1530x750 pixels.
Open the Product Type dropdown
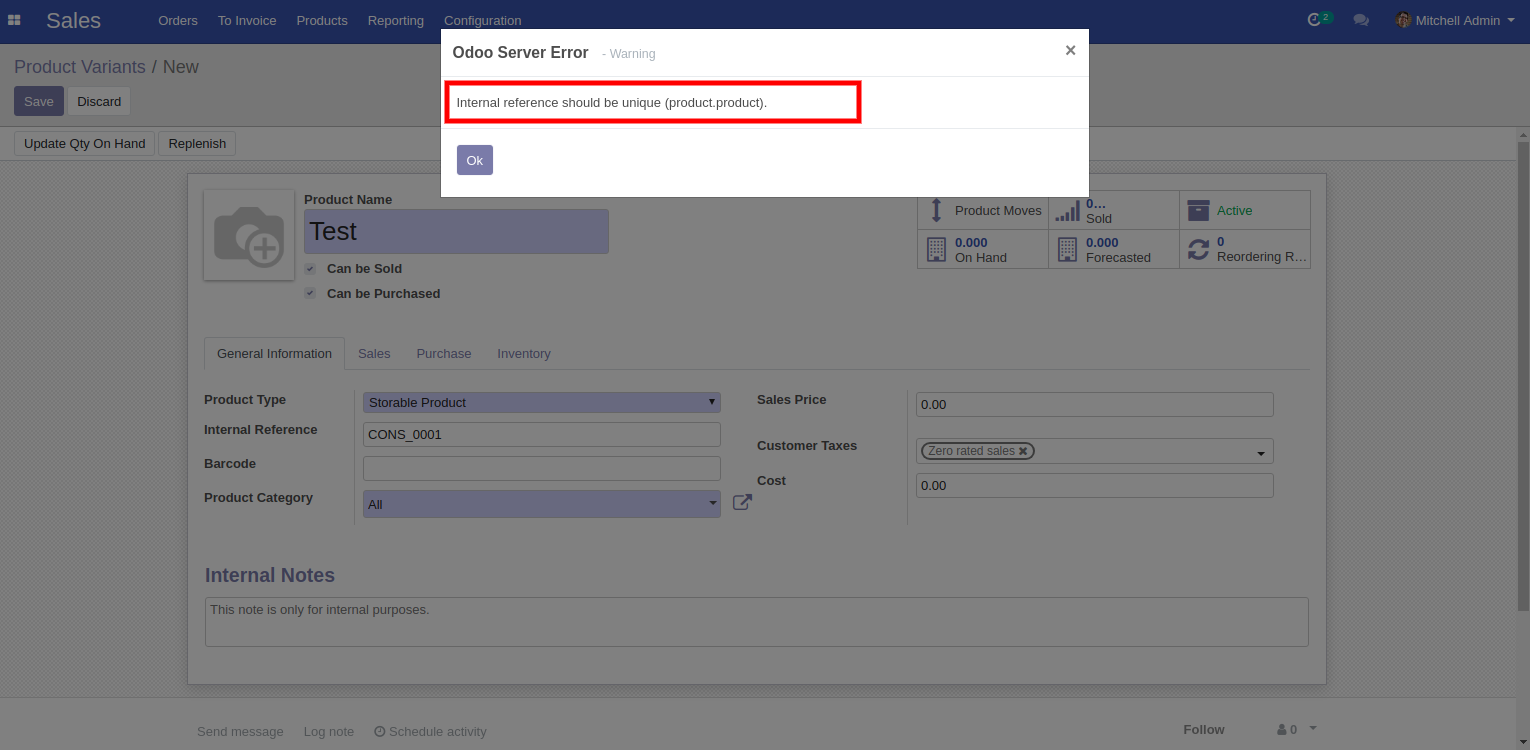[x=541, y=402]
